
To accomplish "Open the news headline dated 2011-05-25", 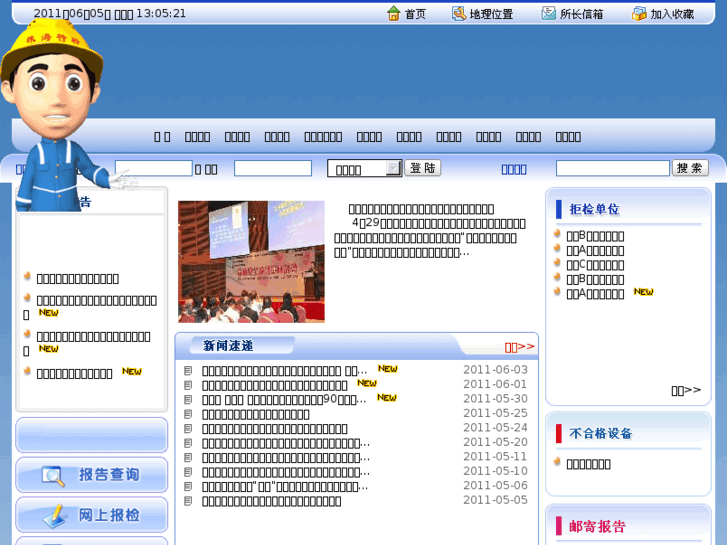I will [x=256, y=414].
